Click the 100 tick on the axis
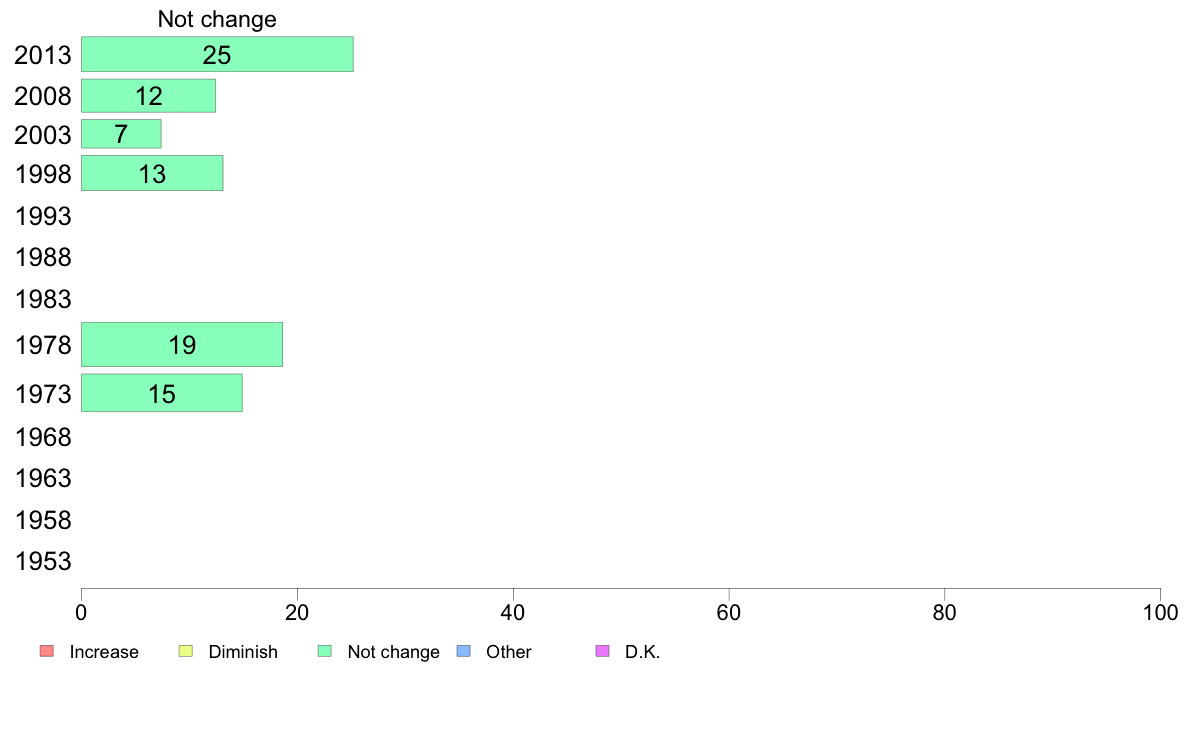Image resolution: width=1188 pixels, height=736 pixels. pyautogui.click(x=1160, y=612)
